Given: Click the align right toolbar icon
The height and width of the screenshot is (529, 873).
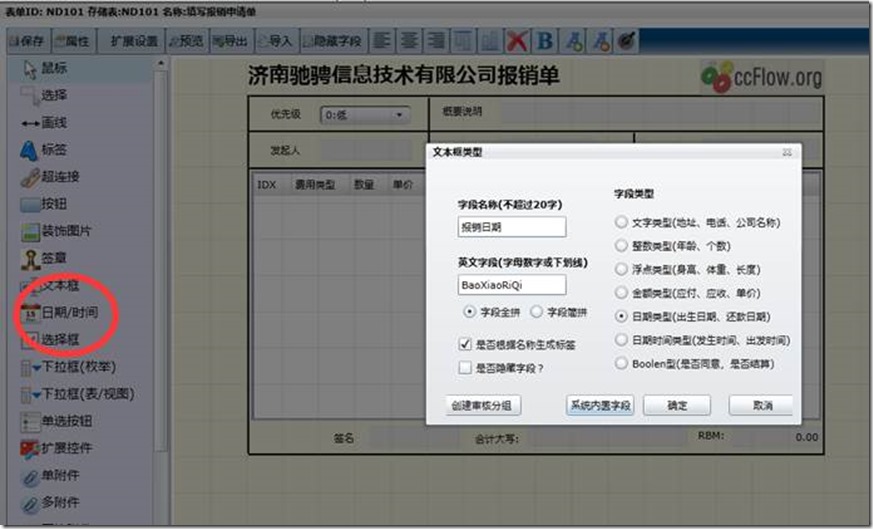Looking at the screenshot, I should click(x=436, y=41).
